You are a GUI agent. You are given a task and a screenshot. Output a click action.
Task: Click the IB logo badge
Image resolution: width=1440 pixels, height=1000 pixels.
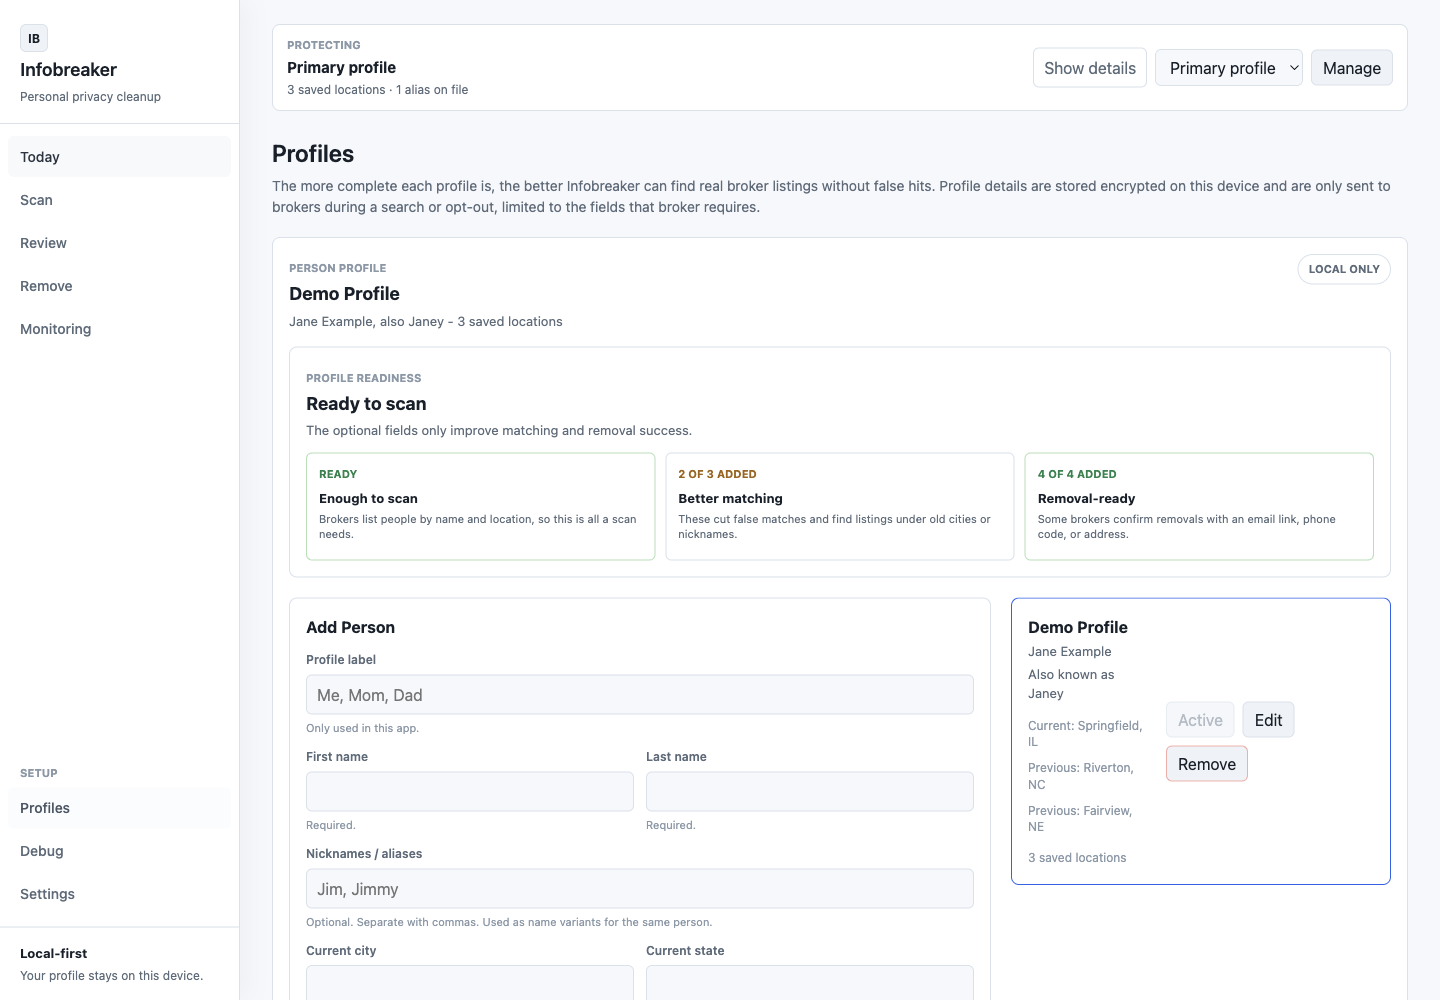[34, 38]
